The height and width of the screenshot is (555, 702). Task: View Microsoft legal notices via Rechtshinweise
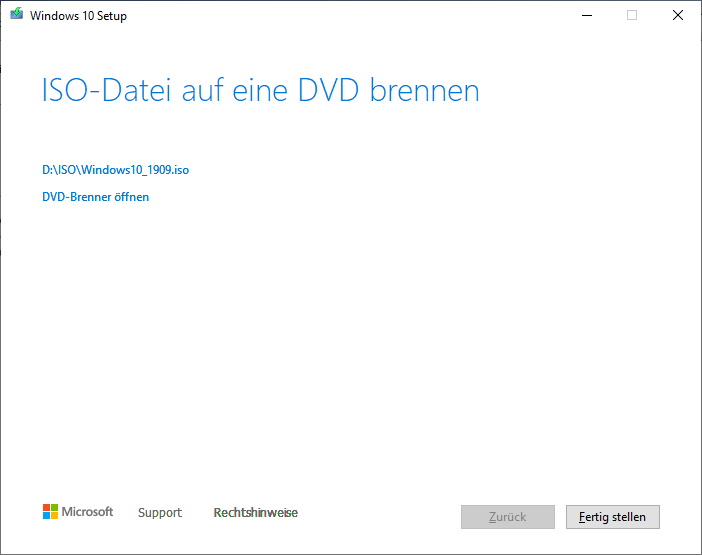(x=256, y=512)
